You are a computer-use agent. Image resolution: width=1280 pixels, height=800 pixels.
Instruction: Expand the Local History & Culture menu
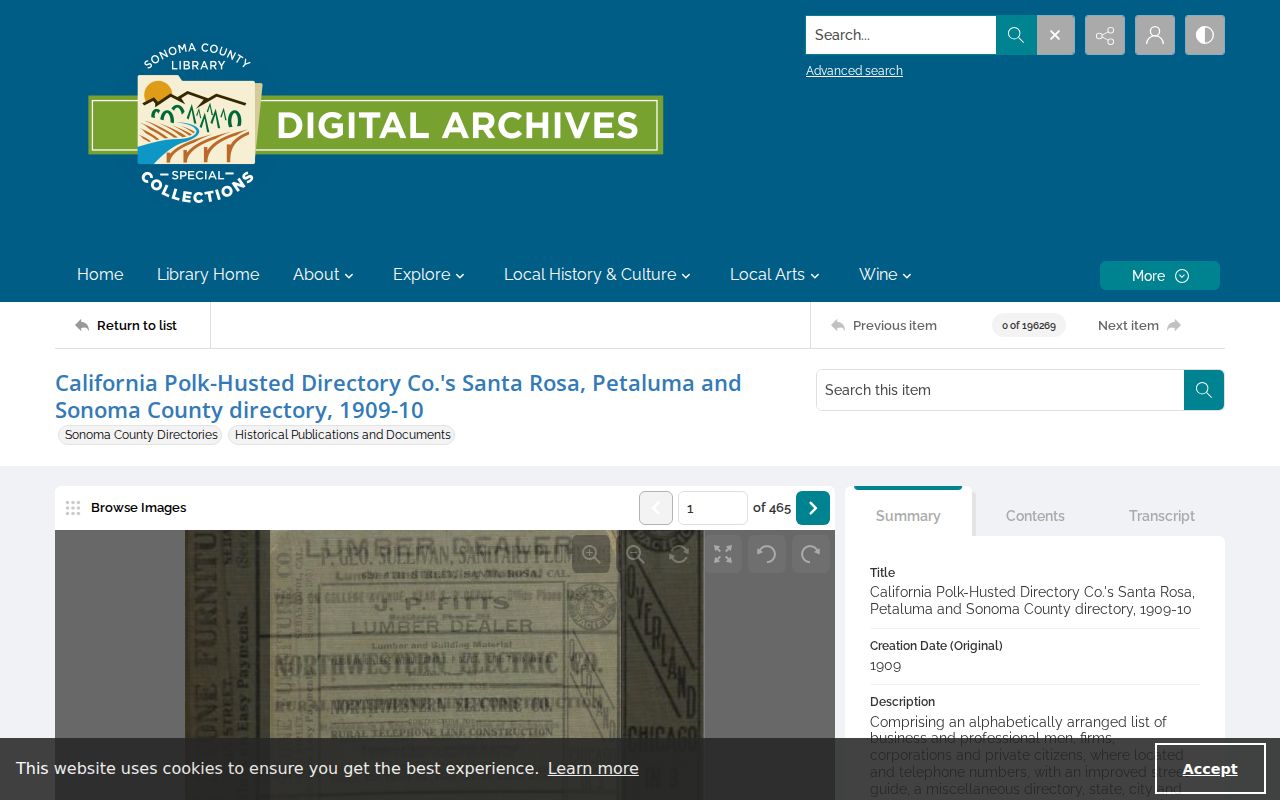pos(597,275)
